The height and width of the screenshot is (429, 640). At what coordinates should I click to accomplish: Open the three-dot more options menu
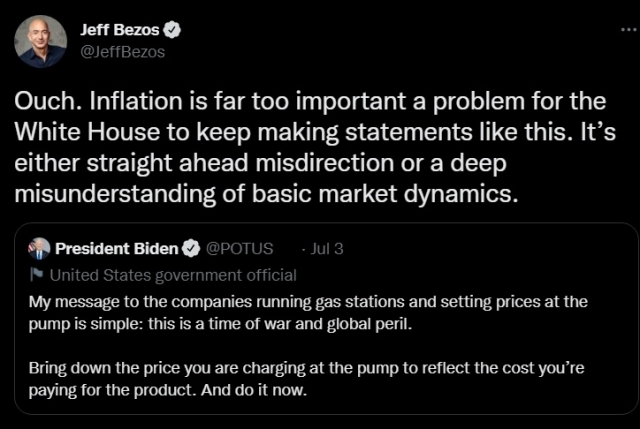click(x=629, y=29)
